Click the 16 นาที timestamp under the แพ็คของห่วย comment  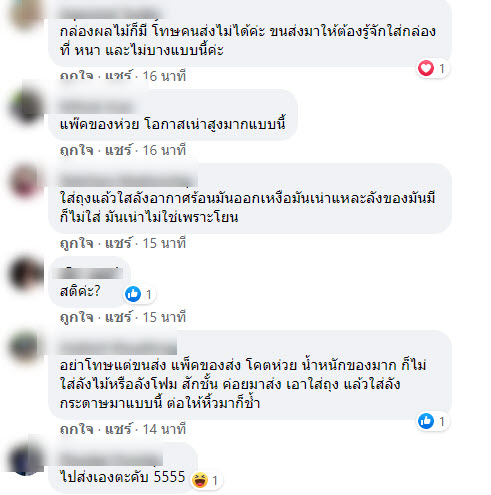pos(164,150)
